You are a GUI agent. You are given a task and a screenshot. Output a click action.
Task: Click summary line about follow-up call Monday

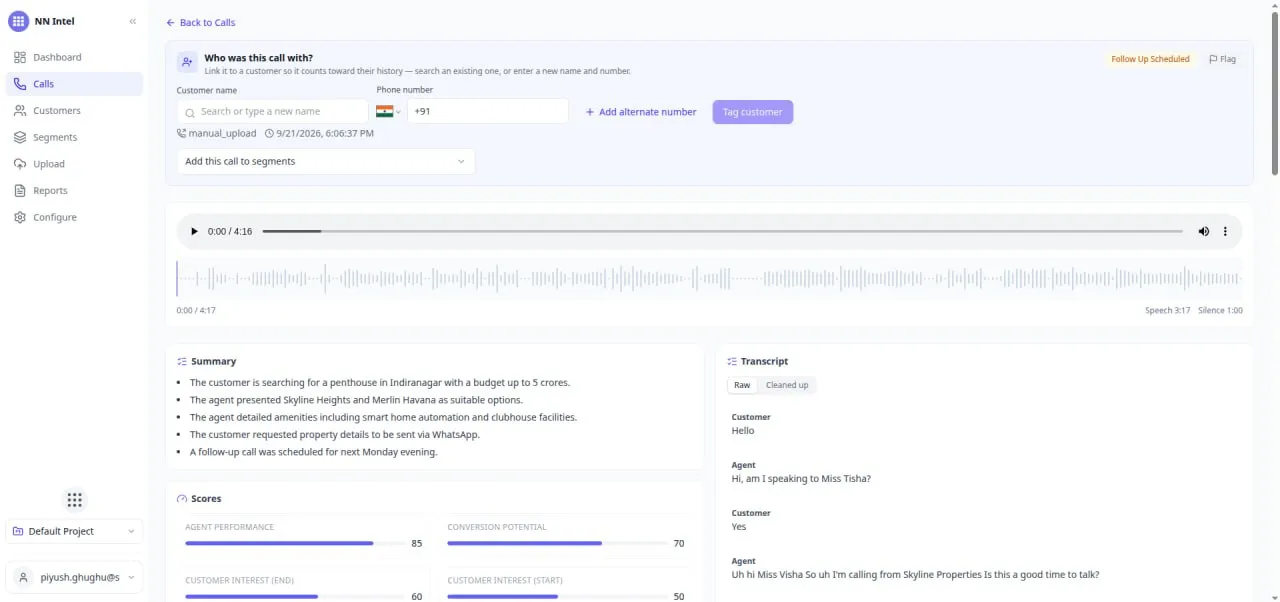click(x=314, y=452)
